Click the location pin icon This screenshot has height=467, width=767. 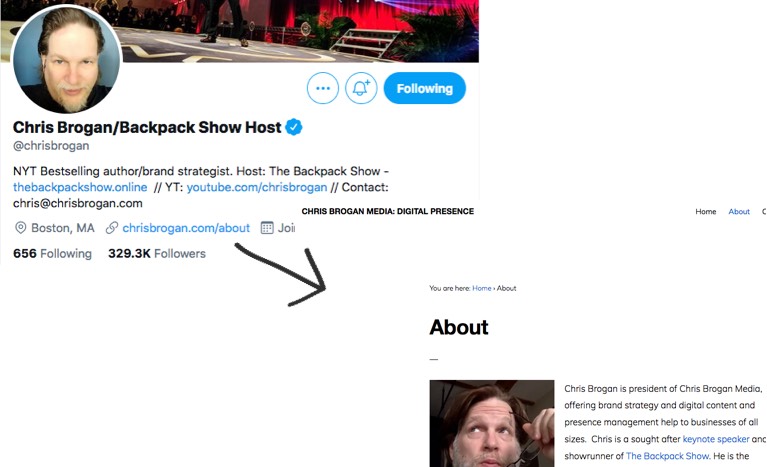click(21, 228)
